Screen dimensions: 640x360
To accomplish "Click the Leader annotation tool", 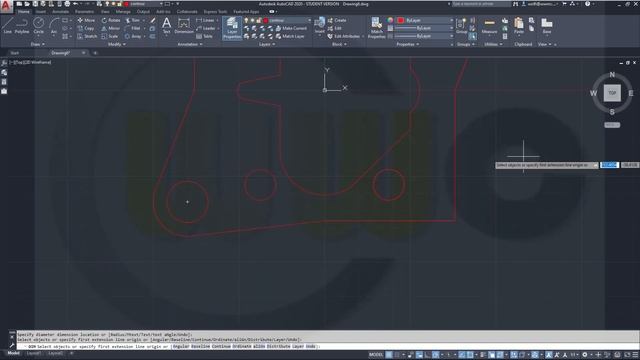I will tap(205, 28).
